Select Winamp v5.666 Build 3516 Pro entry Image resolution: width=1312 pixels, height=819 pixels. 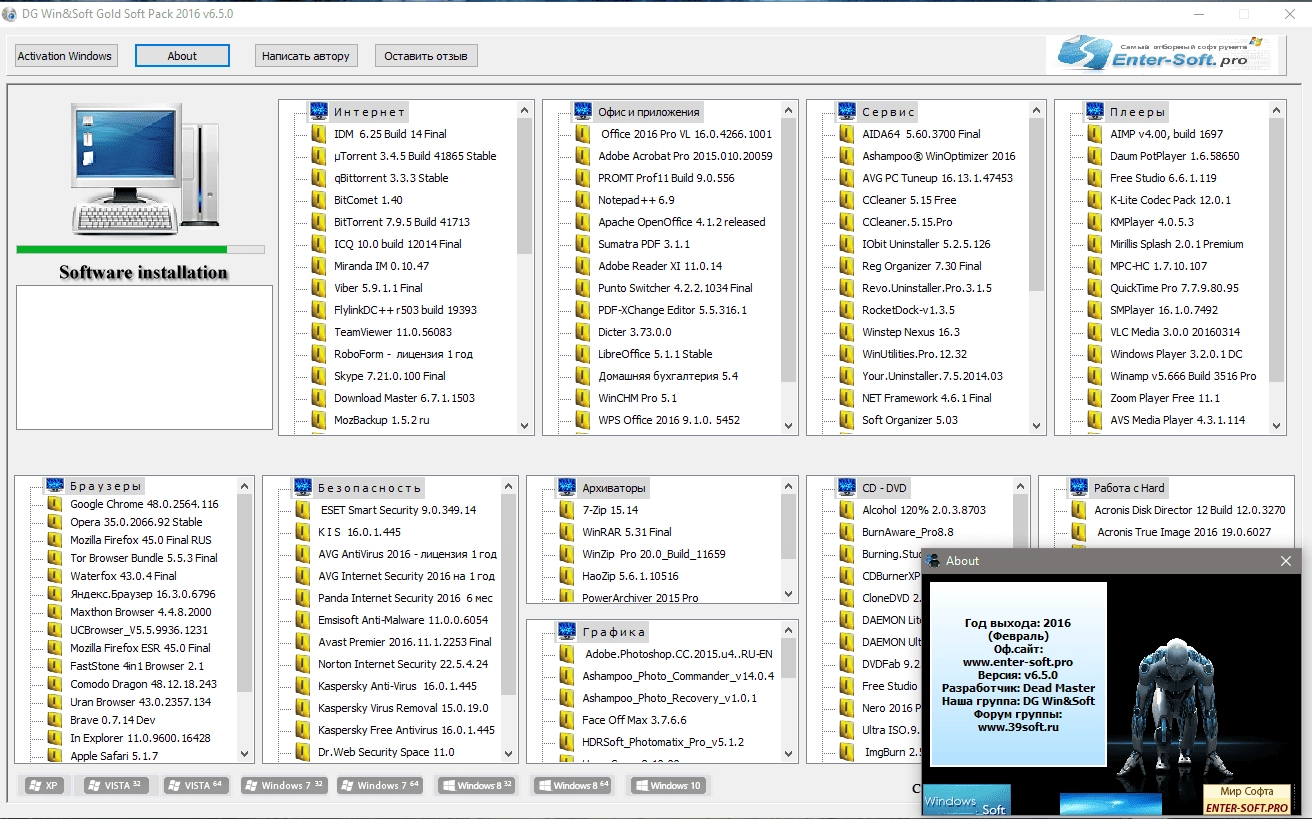pos(1183,376)
